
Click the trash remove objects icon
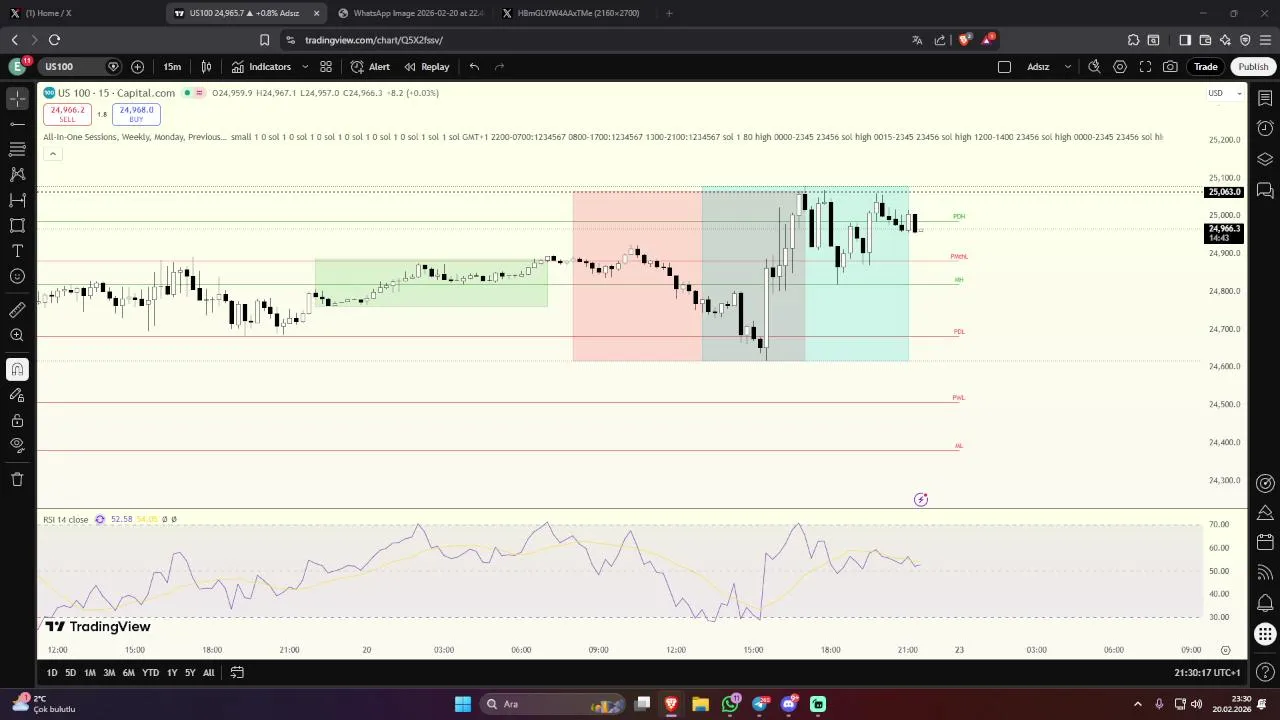tap(17, 479)
